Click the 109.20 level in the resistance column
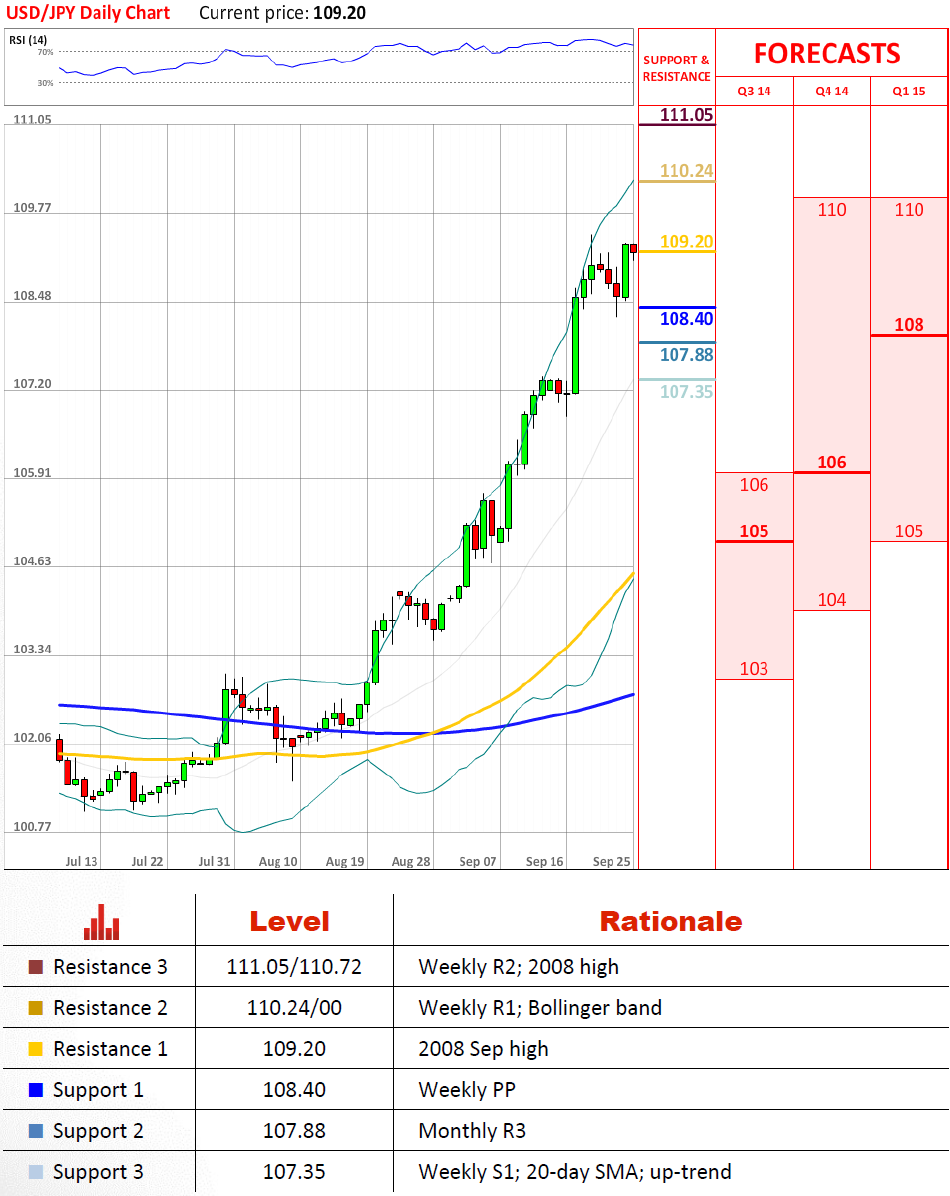The image size is (950, 1196). (x=686, y=242)
